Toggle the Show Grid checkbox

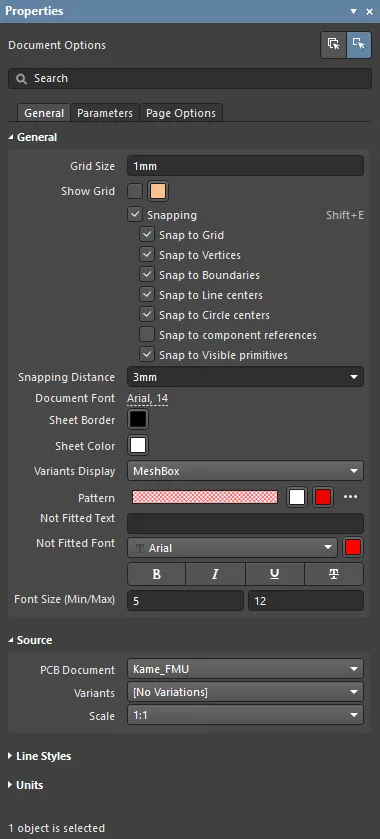pyautogui.click(x=135, y=191)
